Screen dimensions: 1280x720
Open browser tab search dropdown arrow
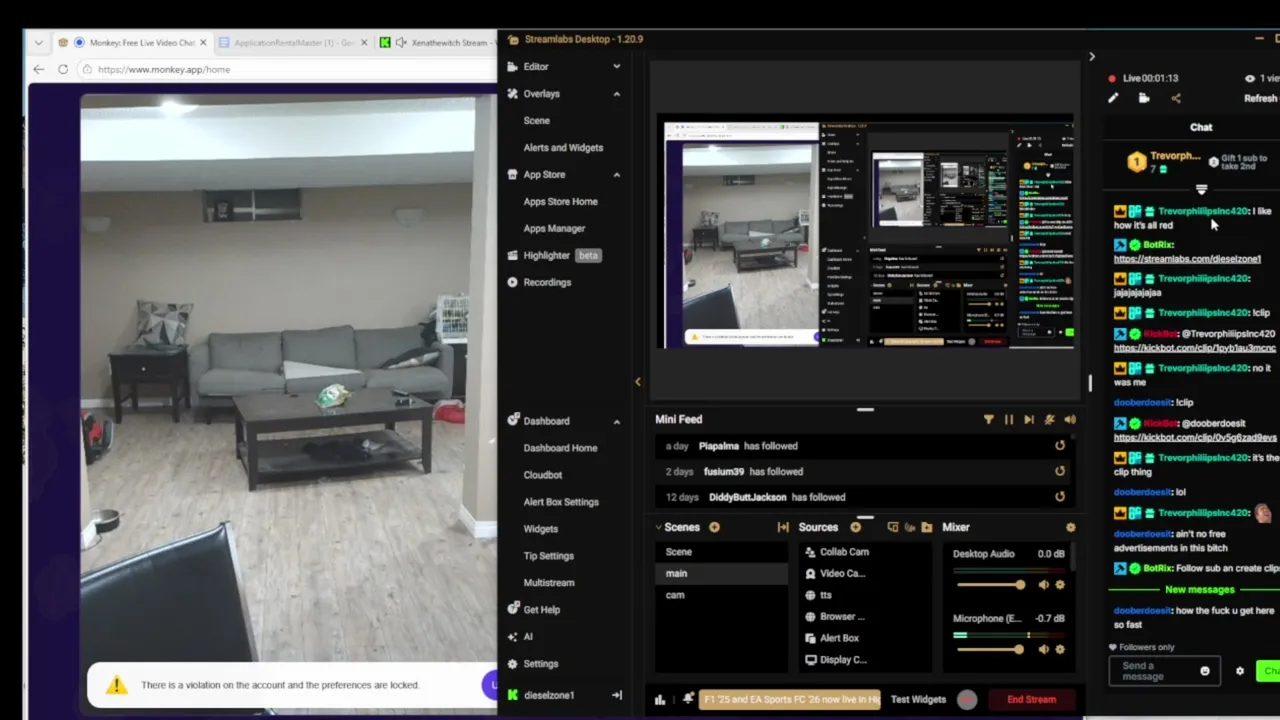pyautogui.click(x=38, y=42)
